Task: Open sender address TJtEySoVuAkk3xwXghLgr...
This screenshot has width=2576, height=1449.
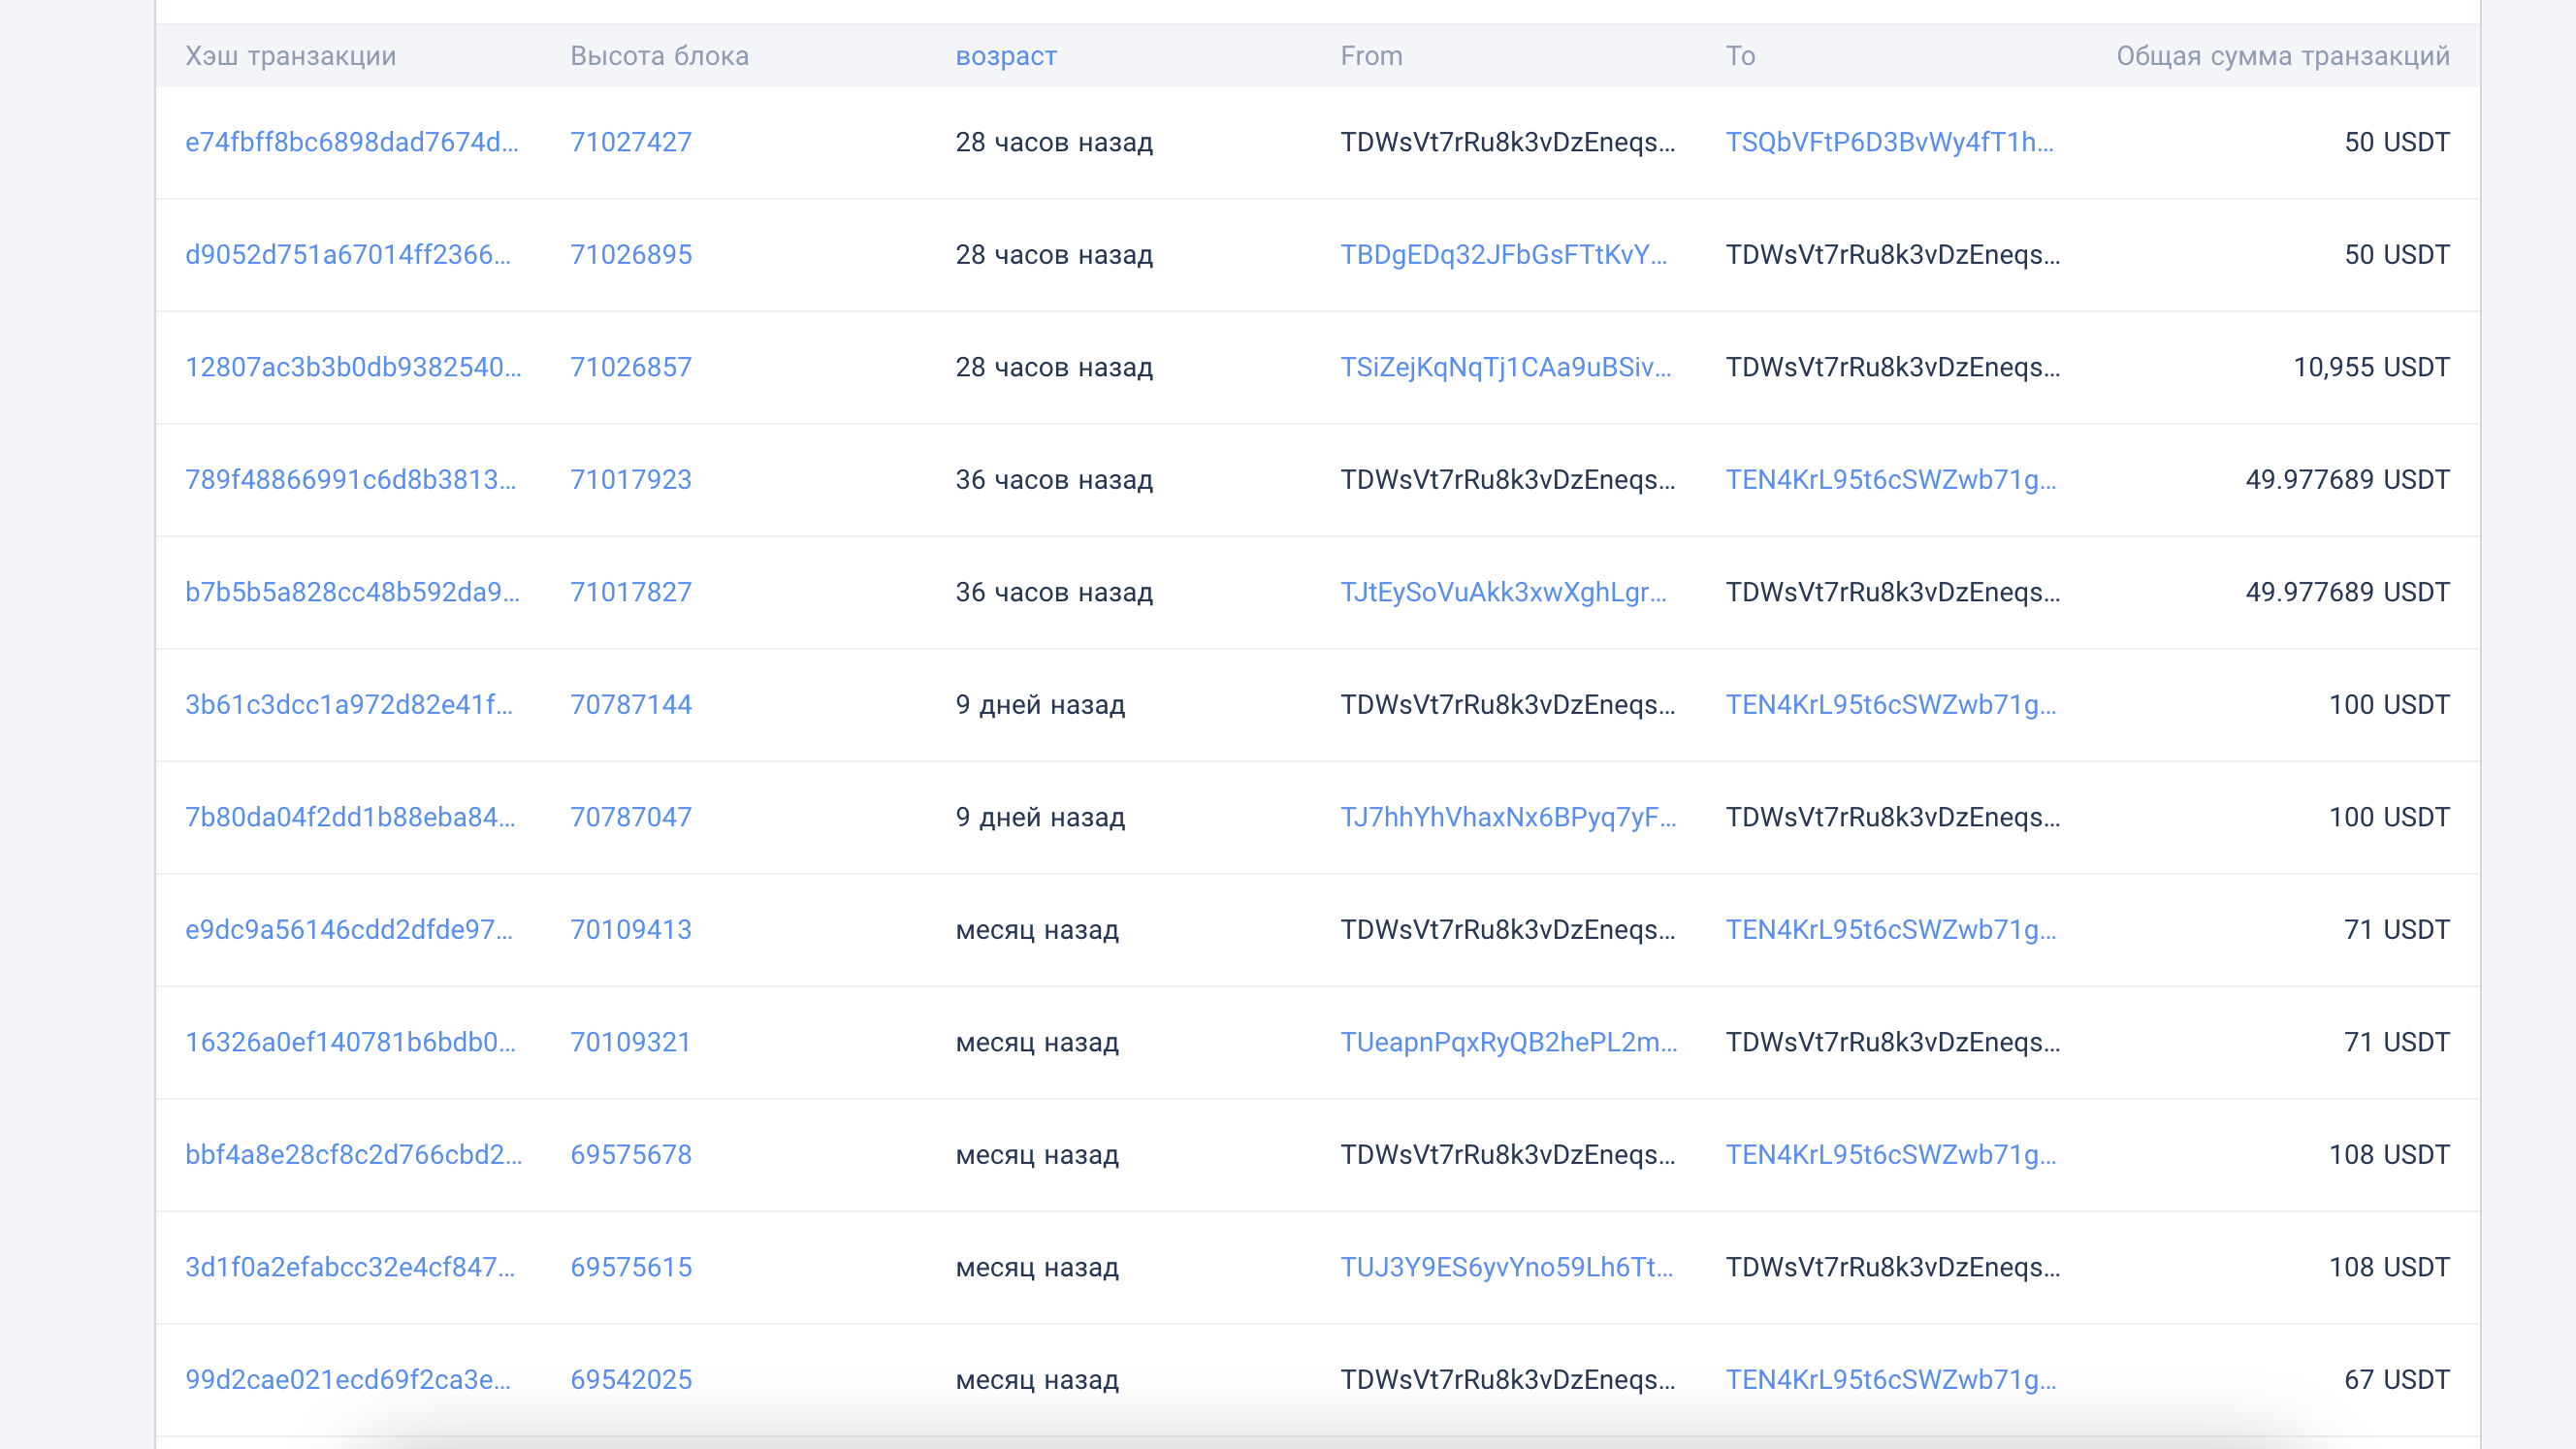Action: (x=1504, y=592)
